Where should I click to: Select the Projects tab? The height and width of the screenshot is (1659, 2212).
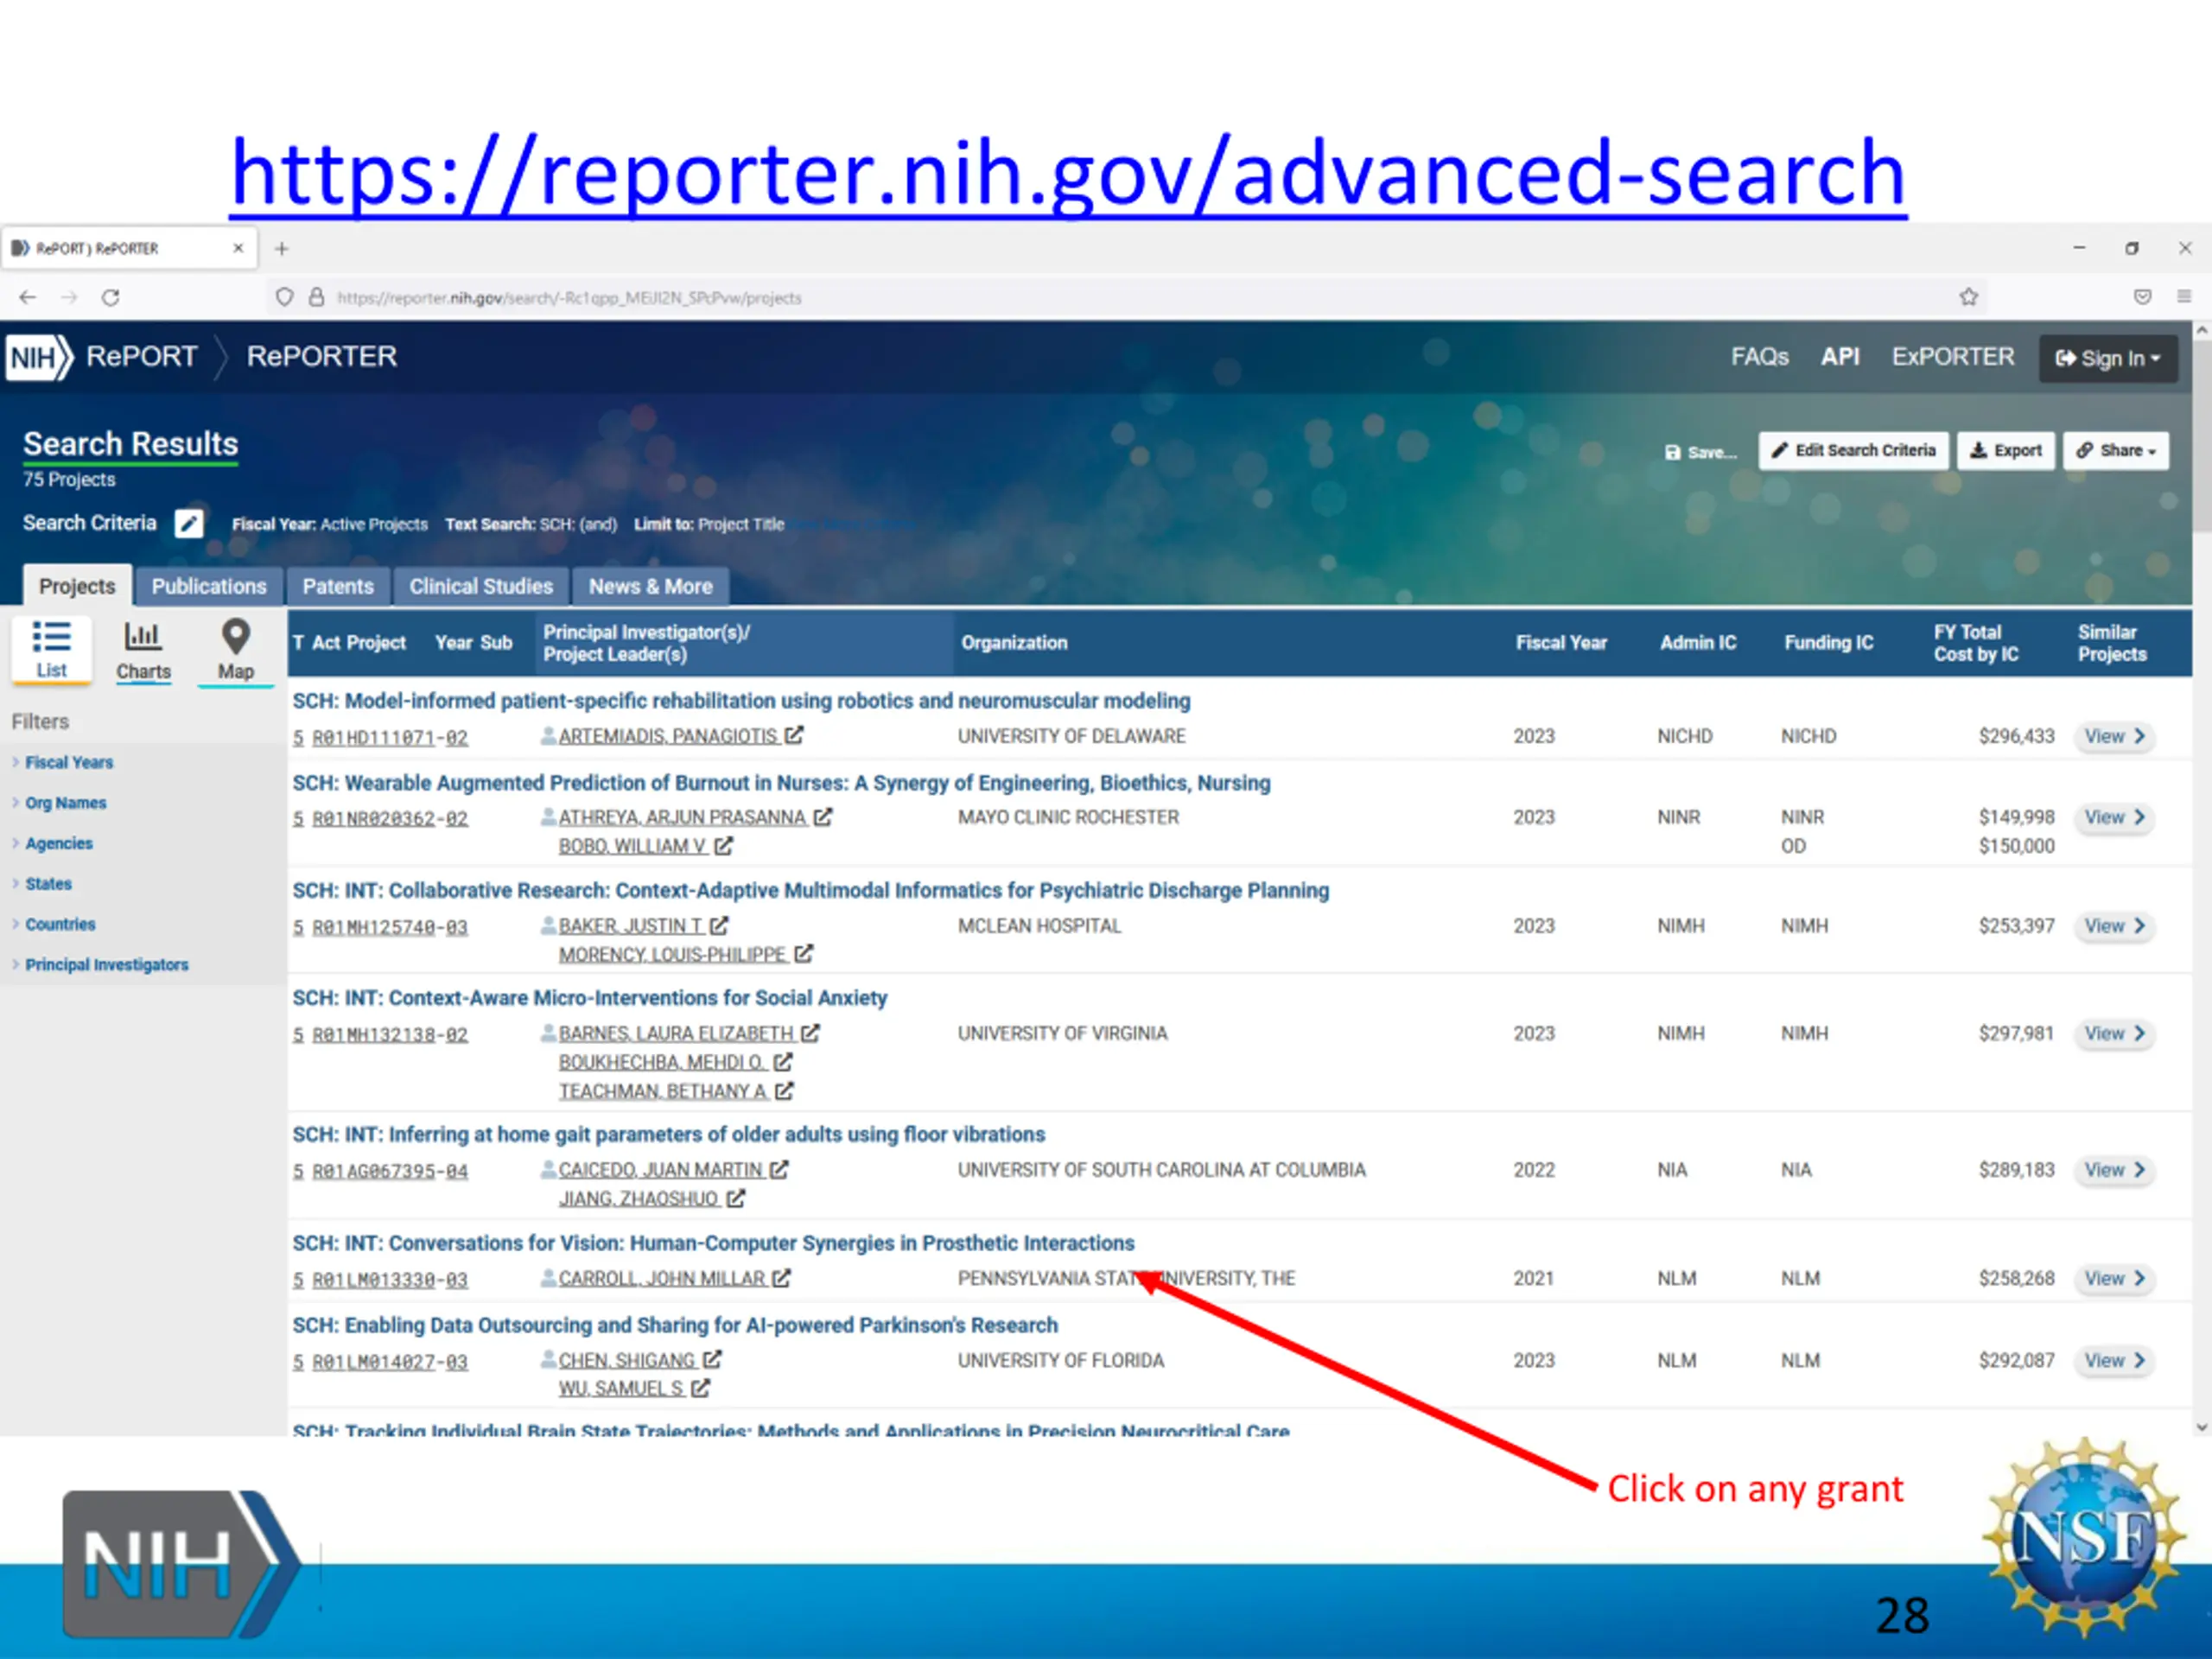77,586
